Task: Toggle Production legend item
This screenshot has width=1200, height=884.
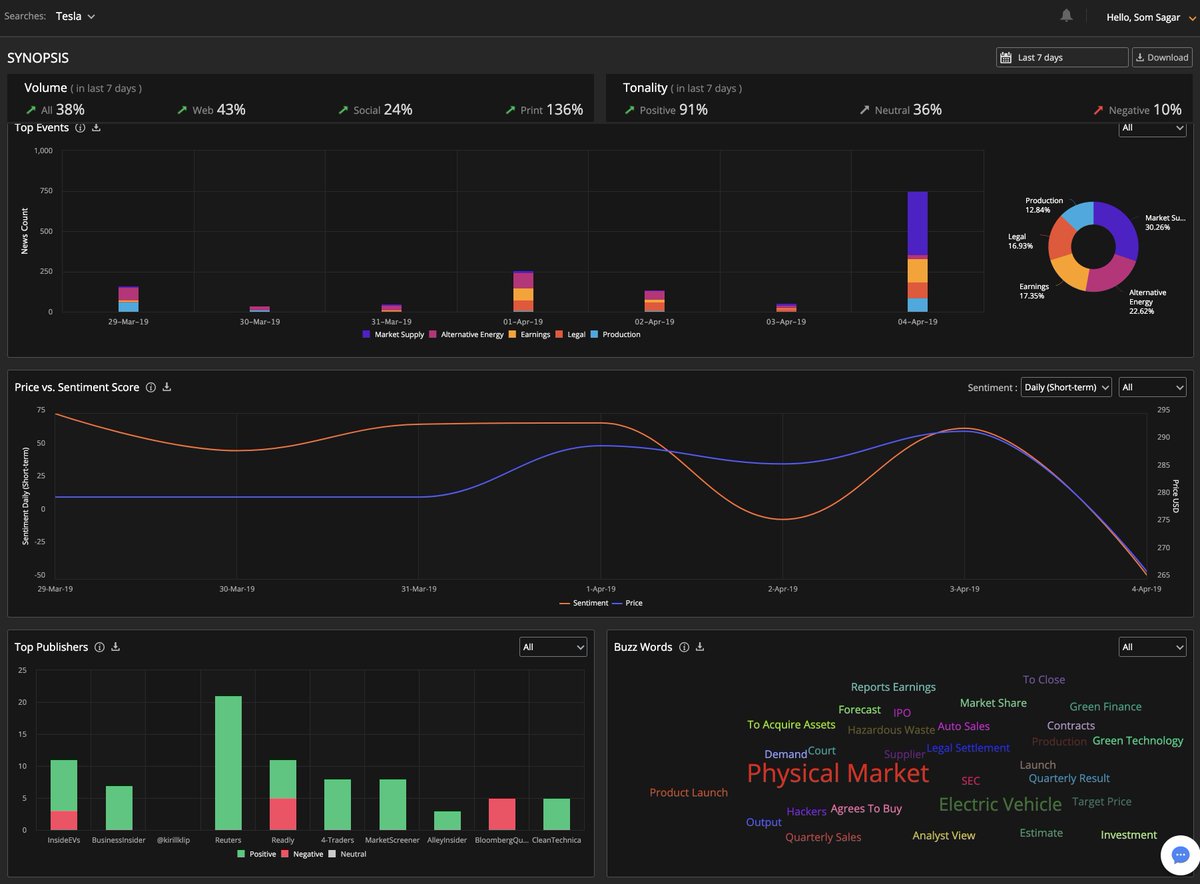Action: click(x=616, y=334)
